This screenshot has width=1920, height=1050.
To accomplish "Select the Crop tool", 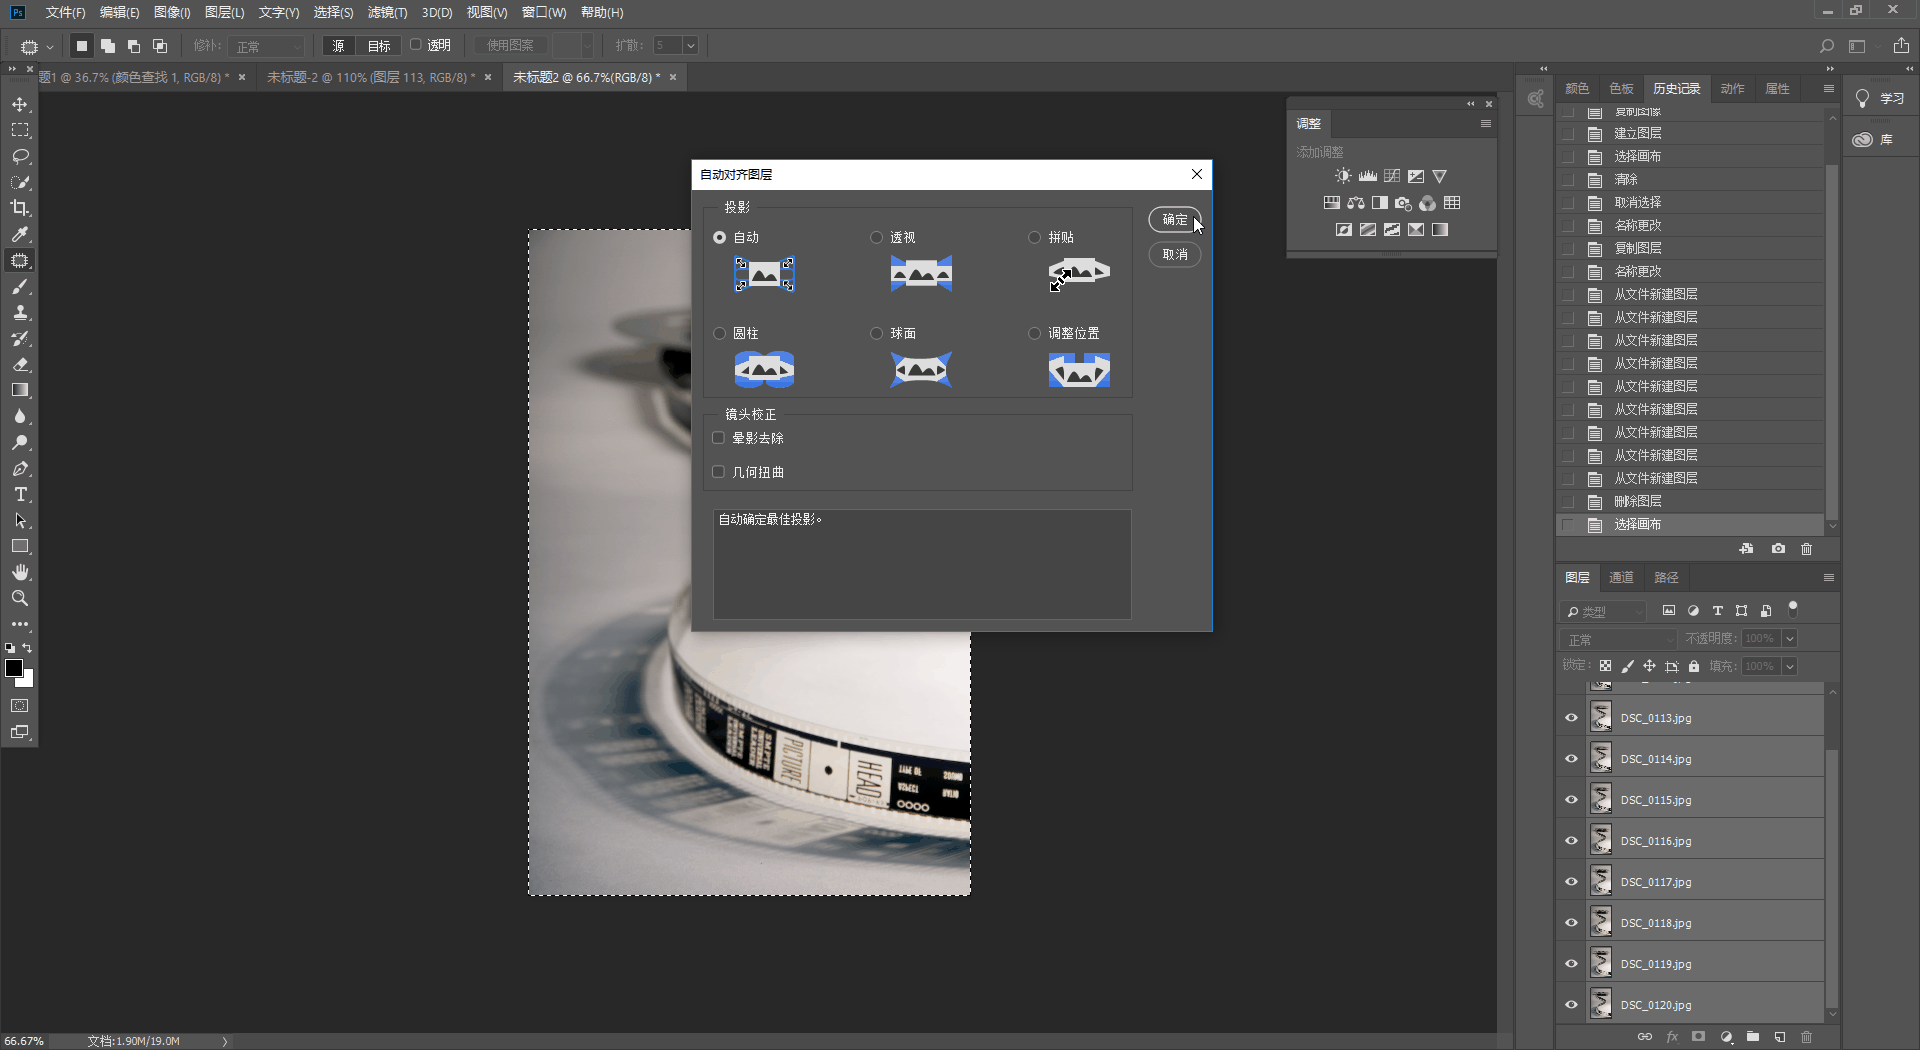I will pyautogui.click(x=20, y=209).
